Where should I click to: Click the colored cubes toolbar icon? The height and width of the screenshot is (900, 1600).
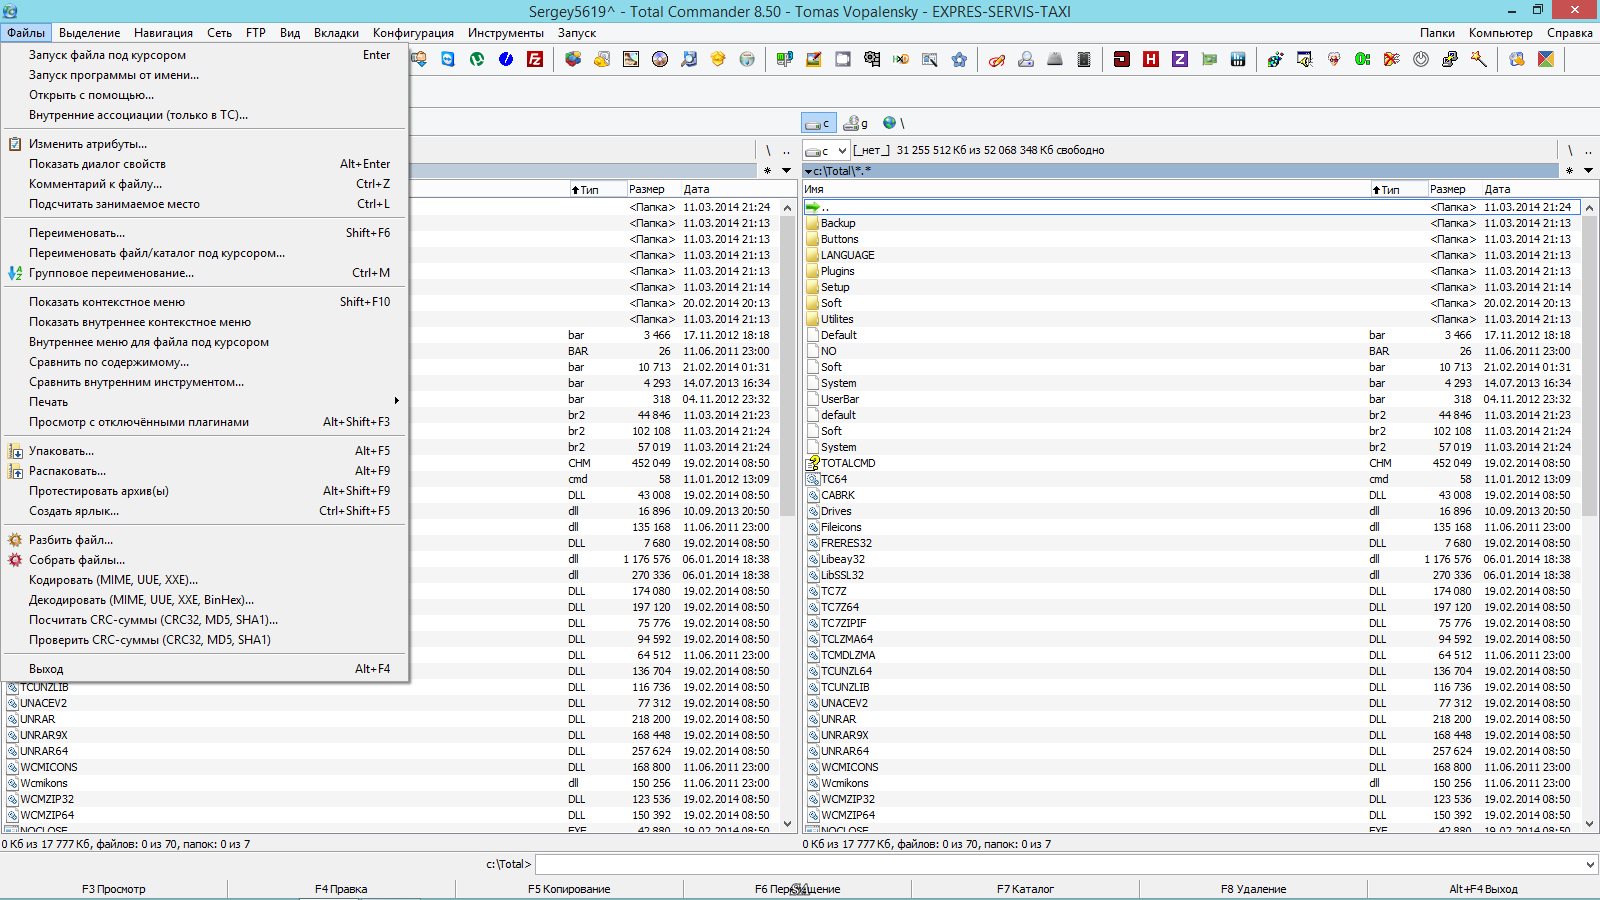(573, 59)
